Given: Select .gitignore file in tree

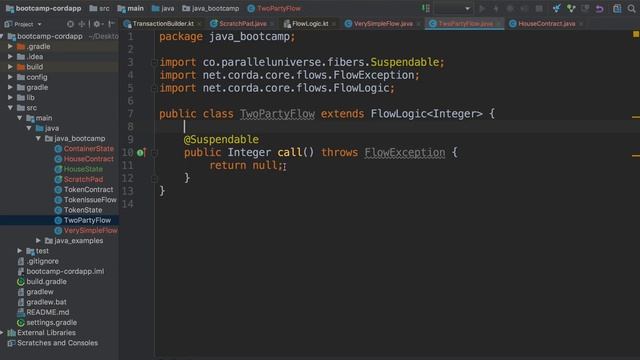Looking at the screenshot, I should pyautogui.click(x=38, y=261).
